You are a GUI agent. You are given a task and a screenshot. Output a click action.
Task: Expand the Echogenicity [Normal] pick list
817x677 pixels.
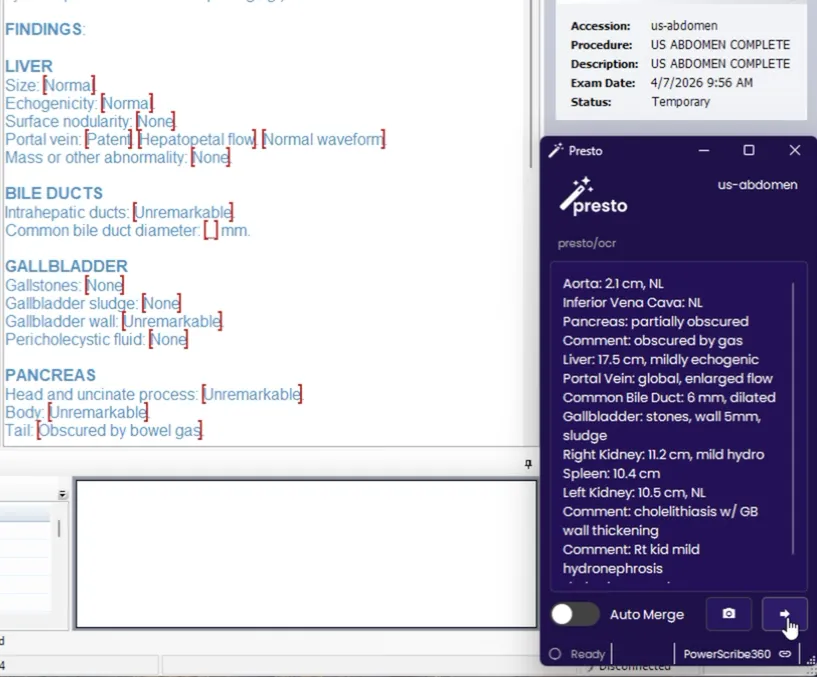(x=127, y=103)
